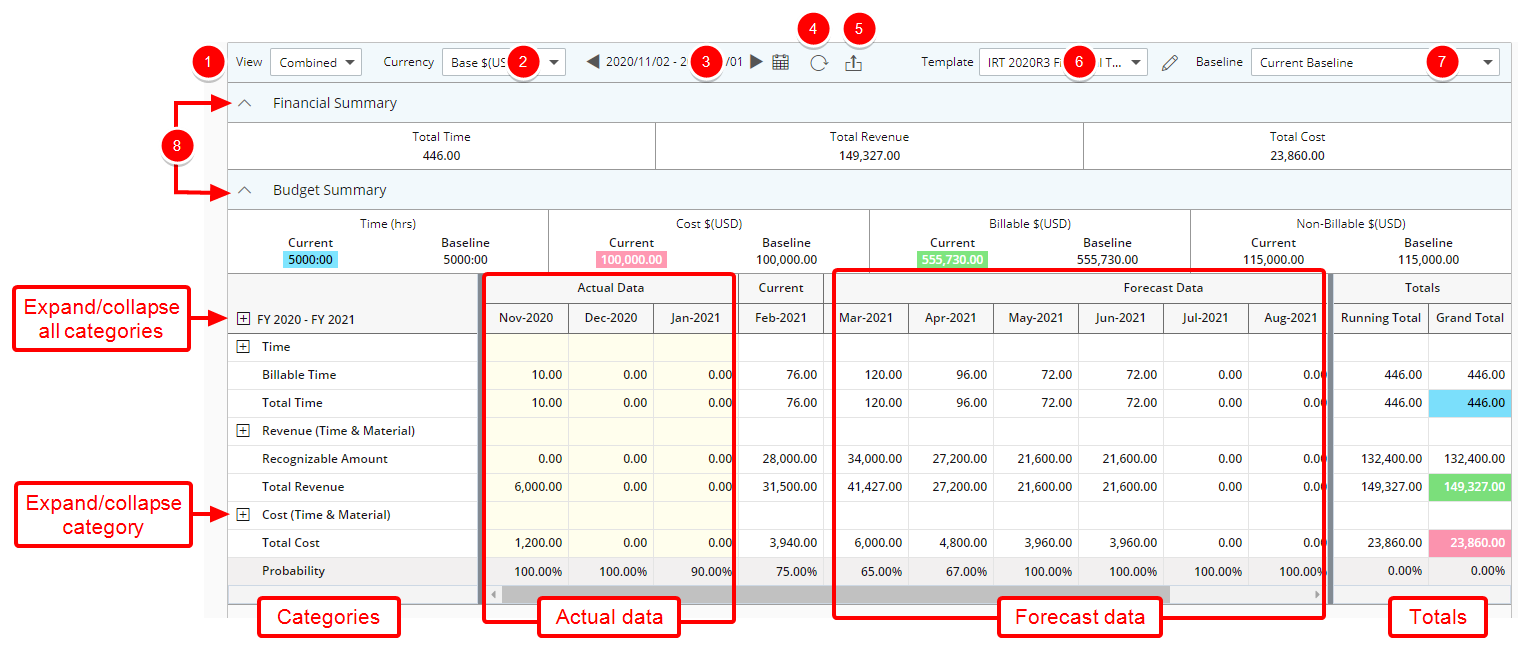The width and height of the screenshot is (1518, 650).
Task: Click the pink Grand Total 23,860.00 cell
Action: [x=1469, y=543]
